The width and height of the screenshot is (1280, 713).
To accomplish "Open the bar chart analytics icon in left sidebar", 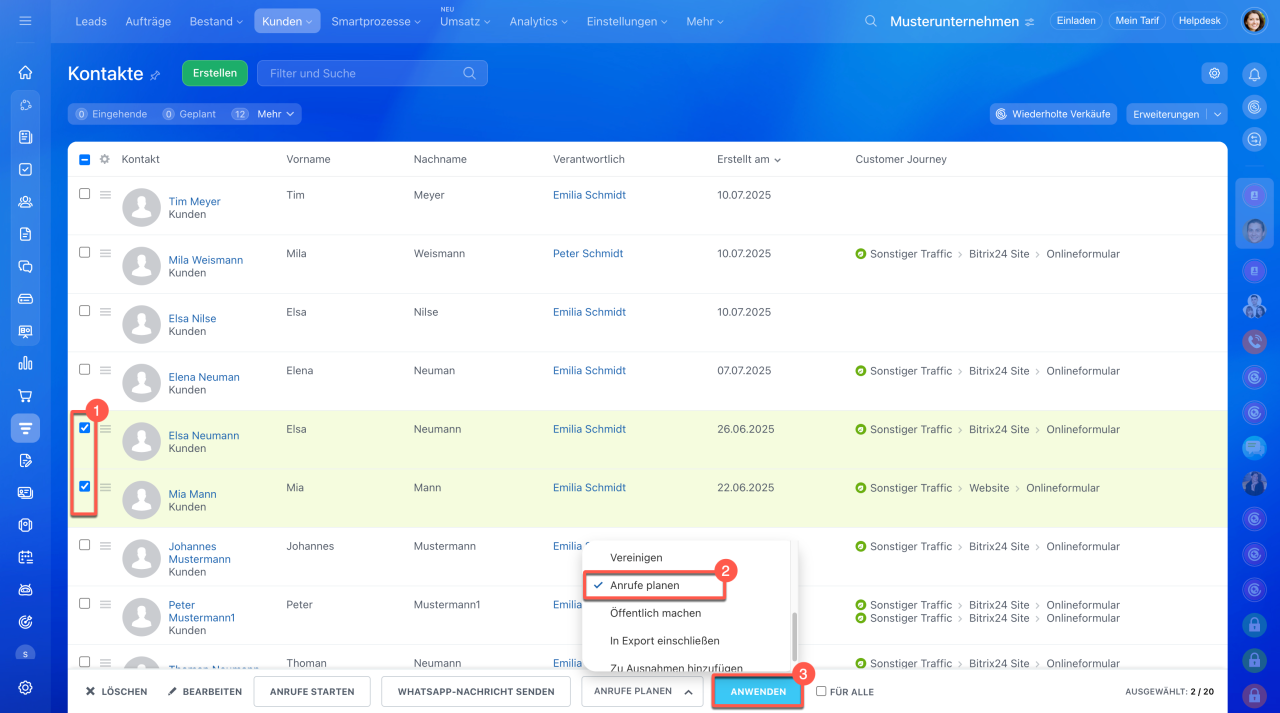I will tap(26, 363).
